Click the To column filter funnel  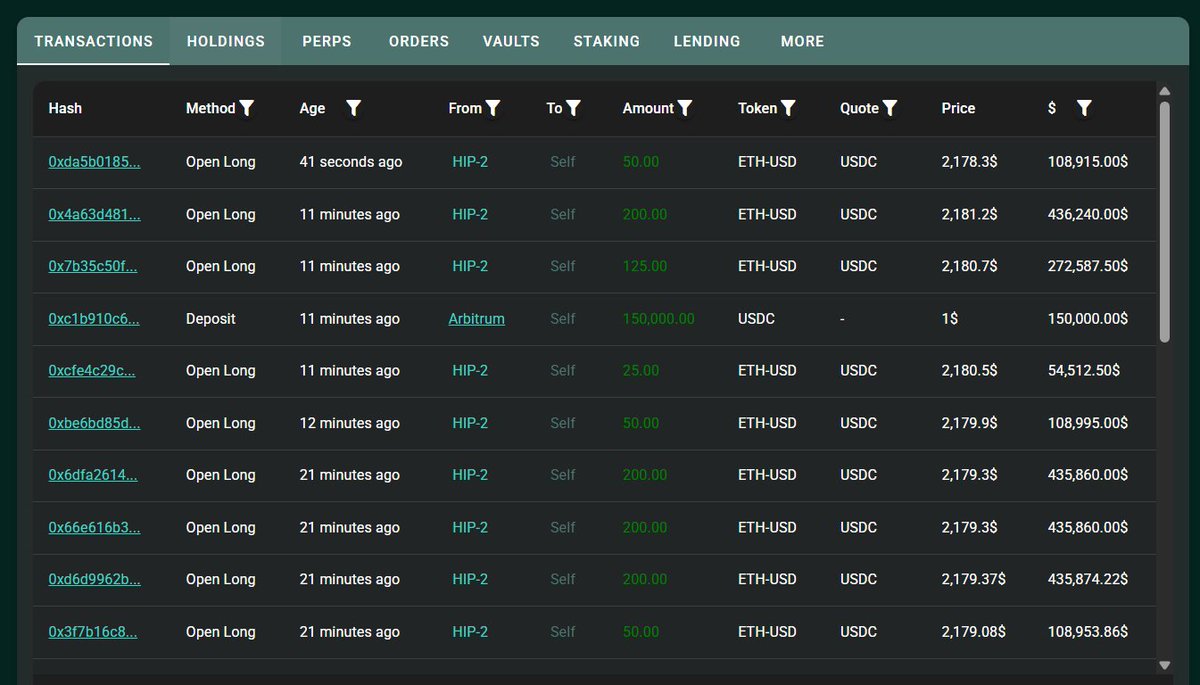click(x=573, y=108)
